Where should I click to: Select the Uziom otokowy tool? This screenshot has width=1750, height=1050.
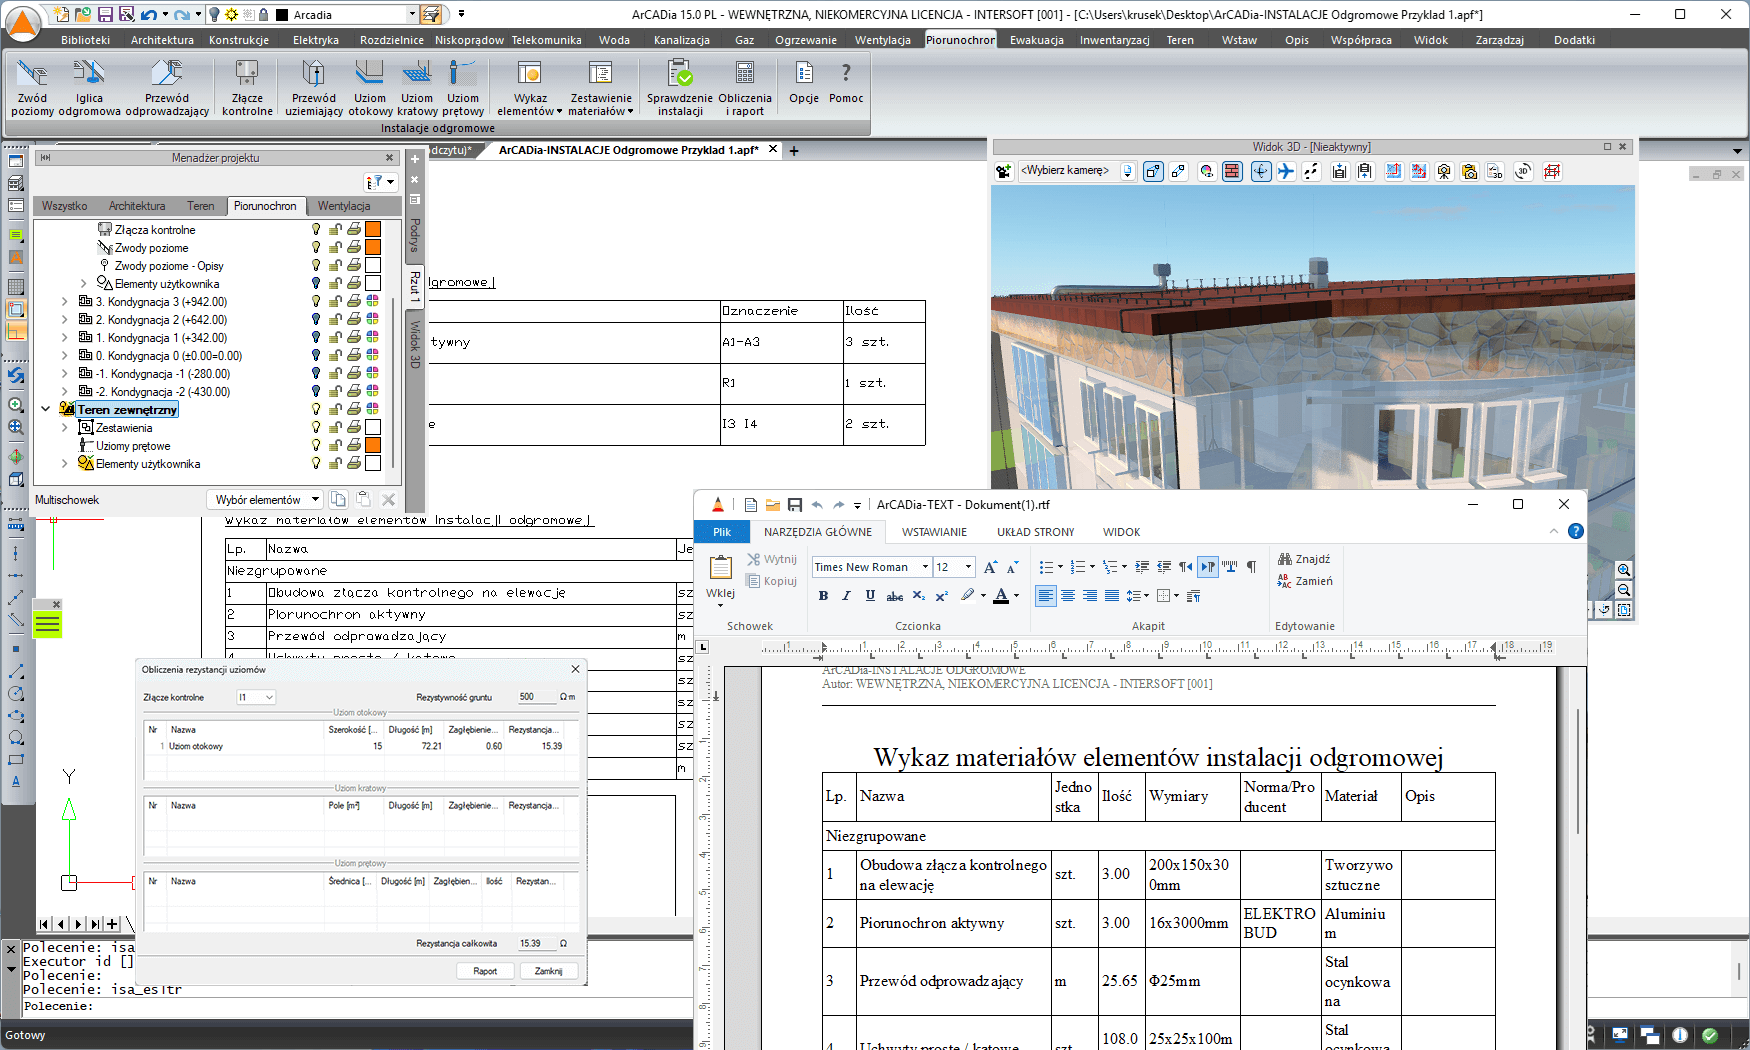(370, 87)
